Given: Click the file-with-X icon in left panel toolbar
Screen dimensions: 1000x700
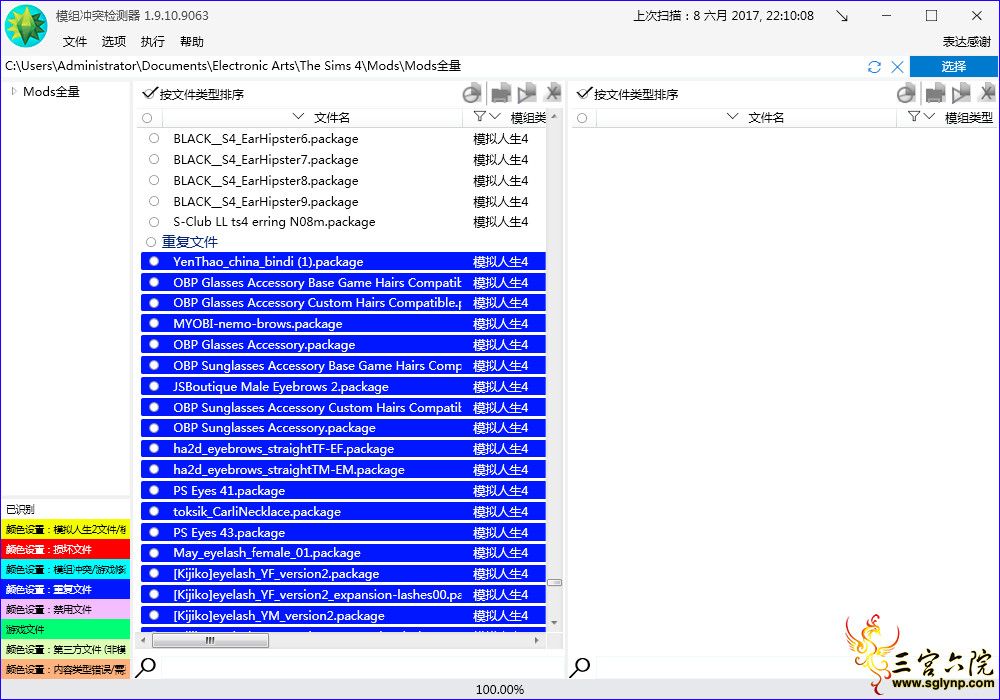Looking at the screenshot, I should point(552,94).
